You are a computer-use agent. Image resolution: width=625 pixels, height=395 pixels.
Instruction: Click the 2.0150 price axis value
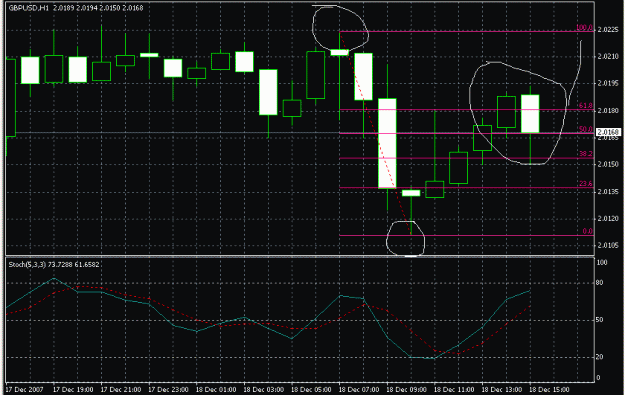pyautogui.click(x=608, y=164)
